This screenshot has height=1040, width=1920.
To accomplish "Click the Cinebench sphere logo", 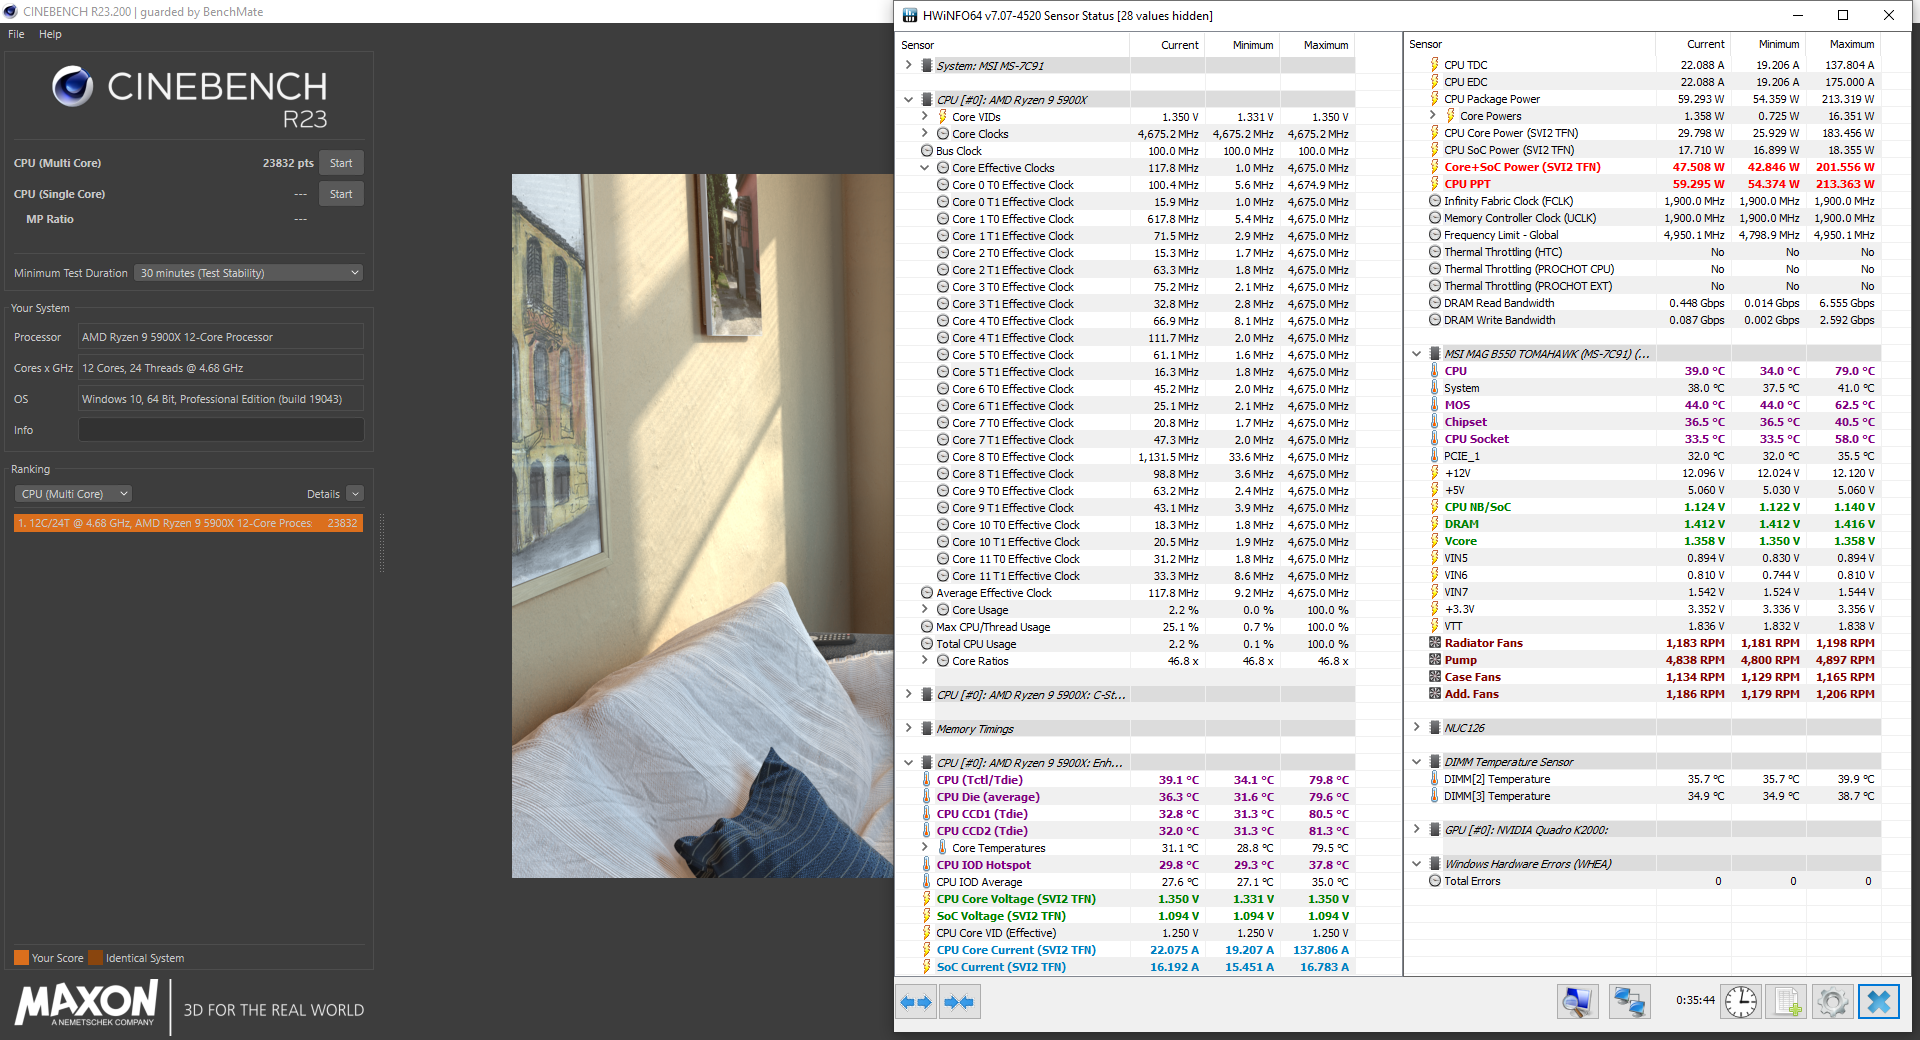I will tap(73, 86).
